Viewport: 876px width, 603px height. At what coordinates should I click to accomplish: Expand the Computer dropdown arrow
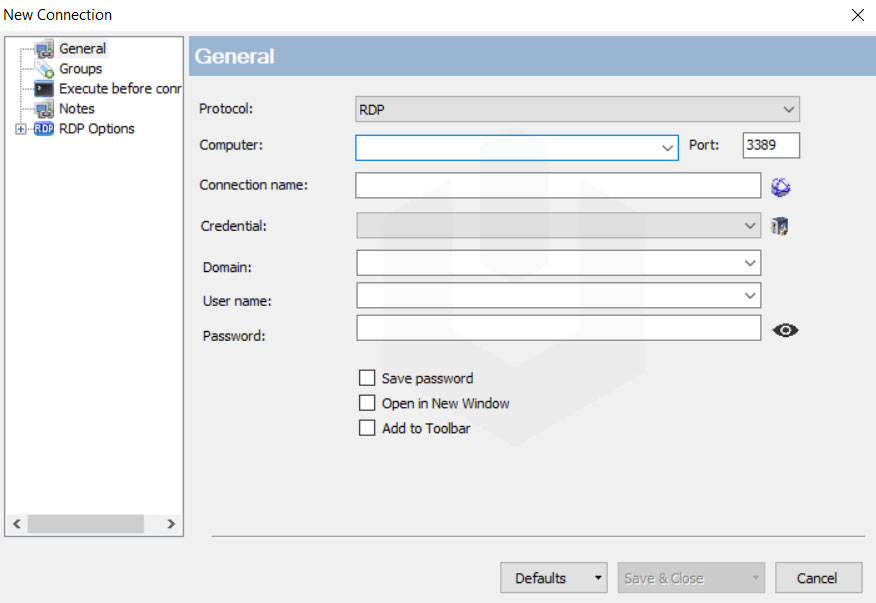pyautogui.click(x=667, y=148)
